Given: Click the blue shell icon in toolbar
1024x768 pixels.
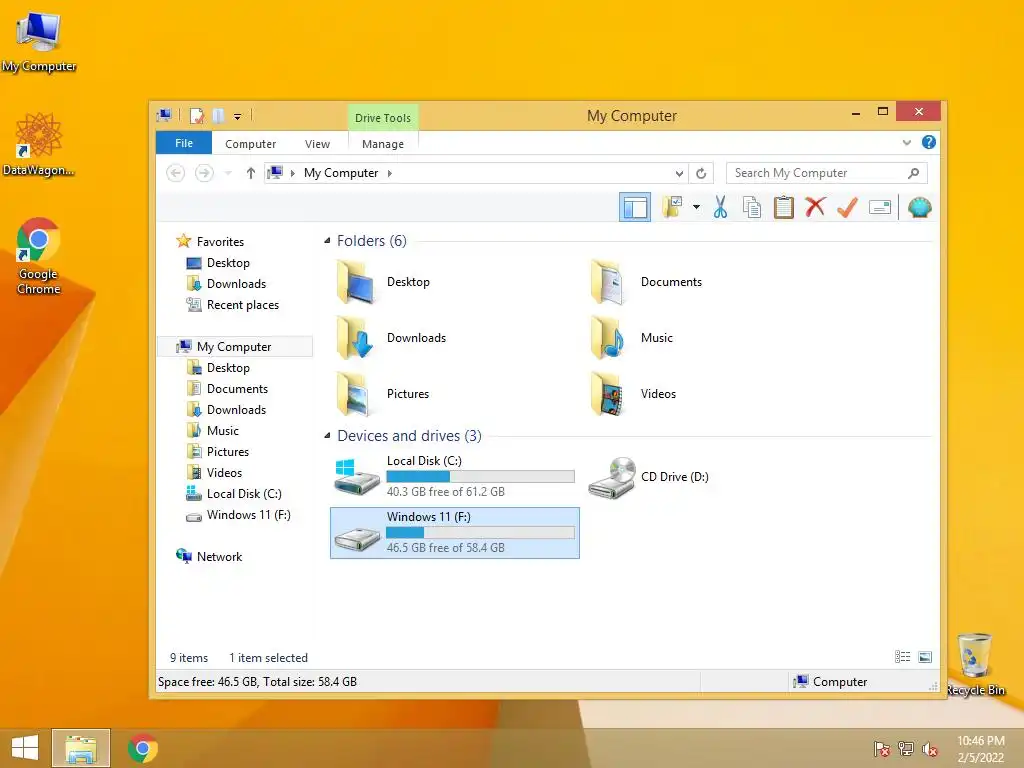Looking at the screenshot, I should (x=920, y=208).
